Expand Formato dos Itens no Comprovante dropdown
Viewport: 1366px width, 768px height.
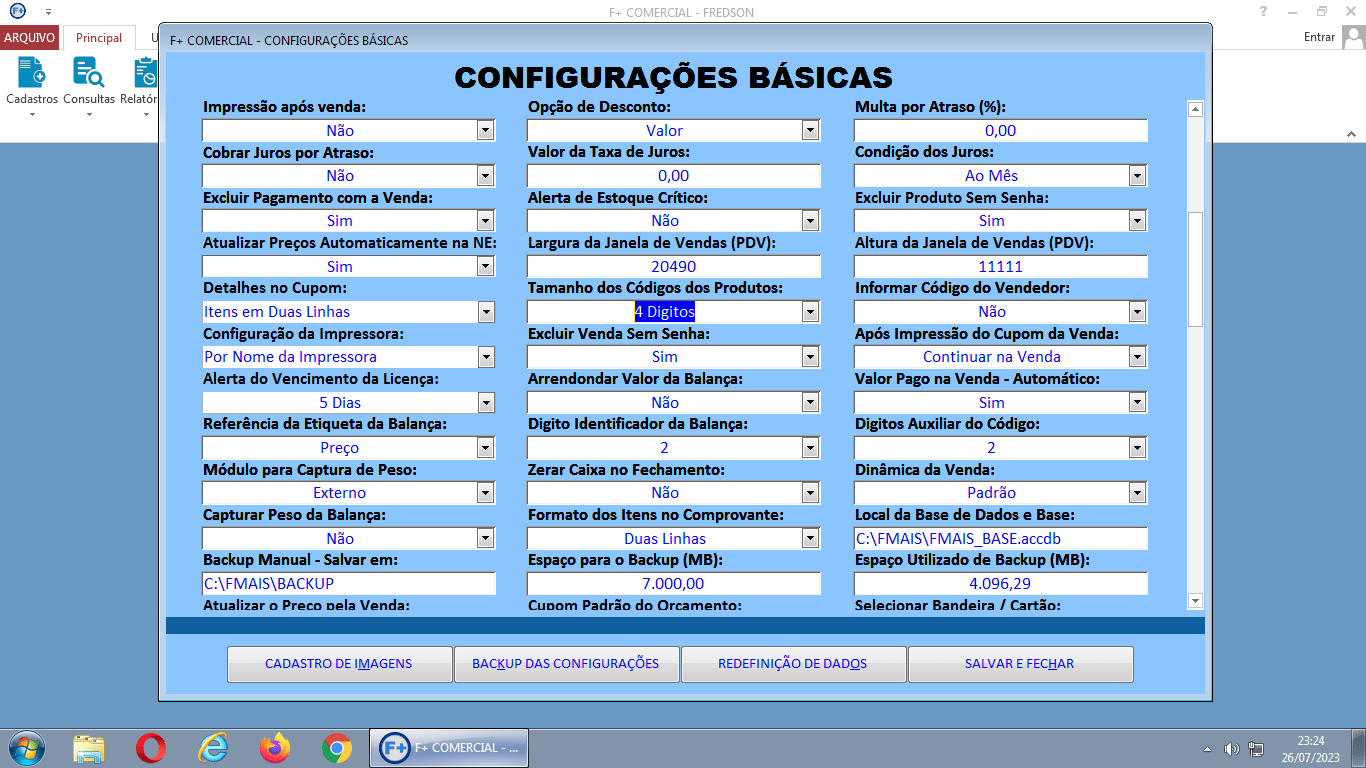810,538
